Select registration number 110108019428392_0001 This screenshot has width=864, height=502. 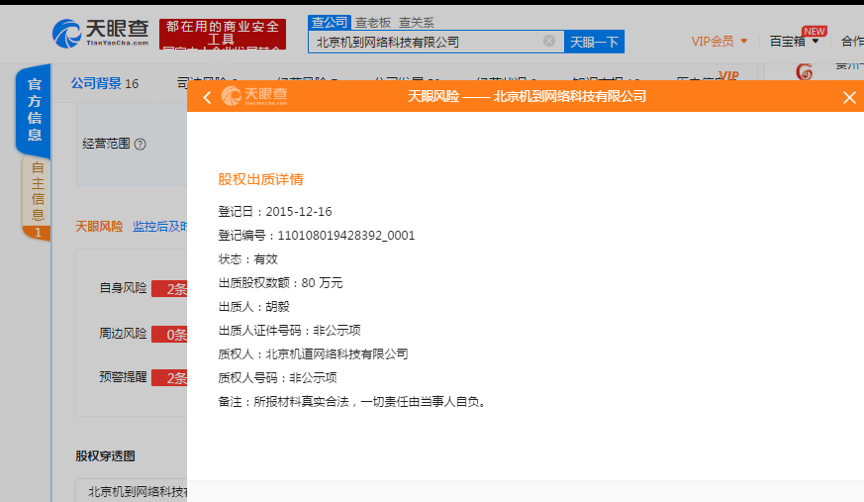point(346,236)
